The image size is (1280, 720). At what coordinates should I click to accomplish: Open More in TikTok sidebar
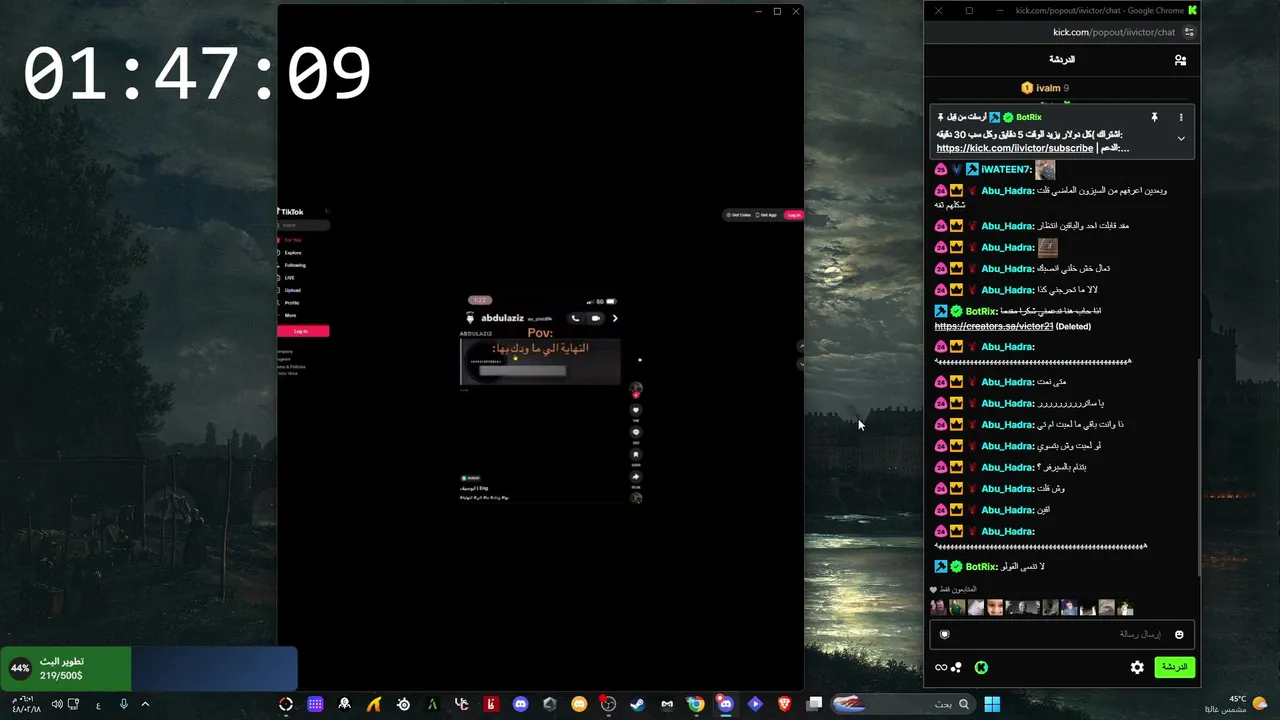[x=289, y=315]
